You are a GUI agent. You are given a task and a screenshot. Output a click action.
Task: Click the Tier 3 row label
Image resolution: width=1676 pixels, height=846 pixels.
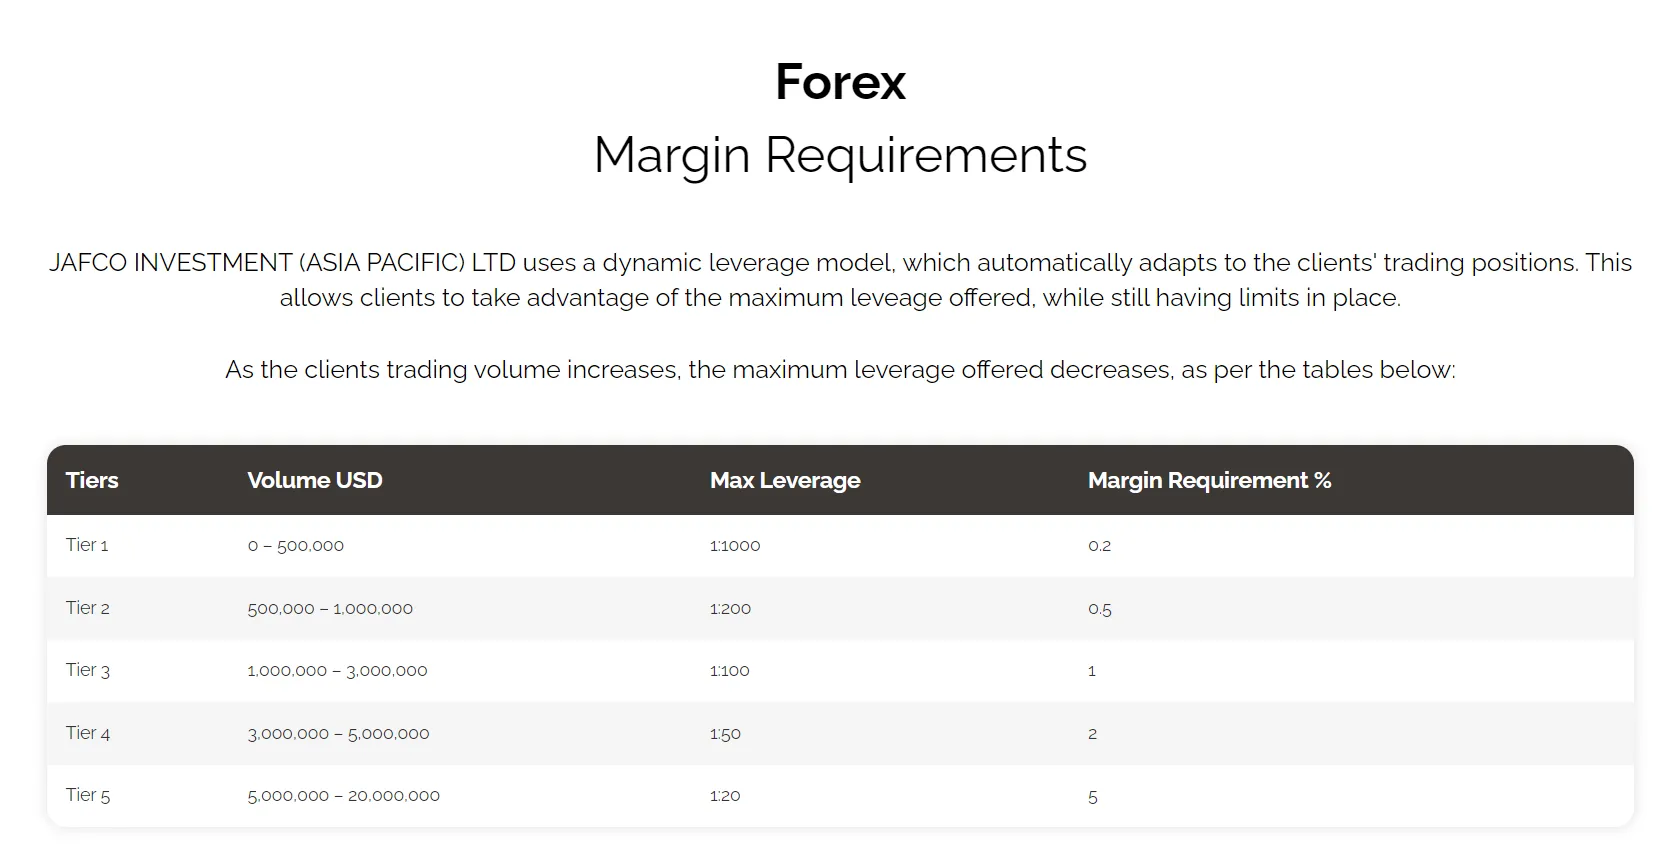pyautogui.click(x=88, y=670)
